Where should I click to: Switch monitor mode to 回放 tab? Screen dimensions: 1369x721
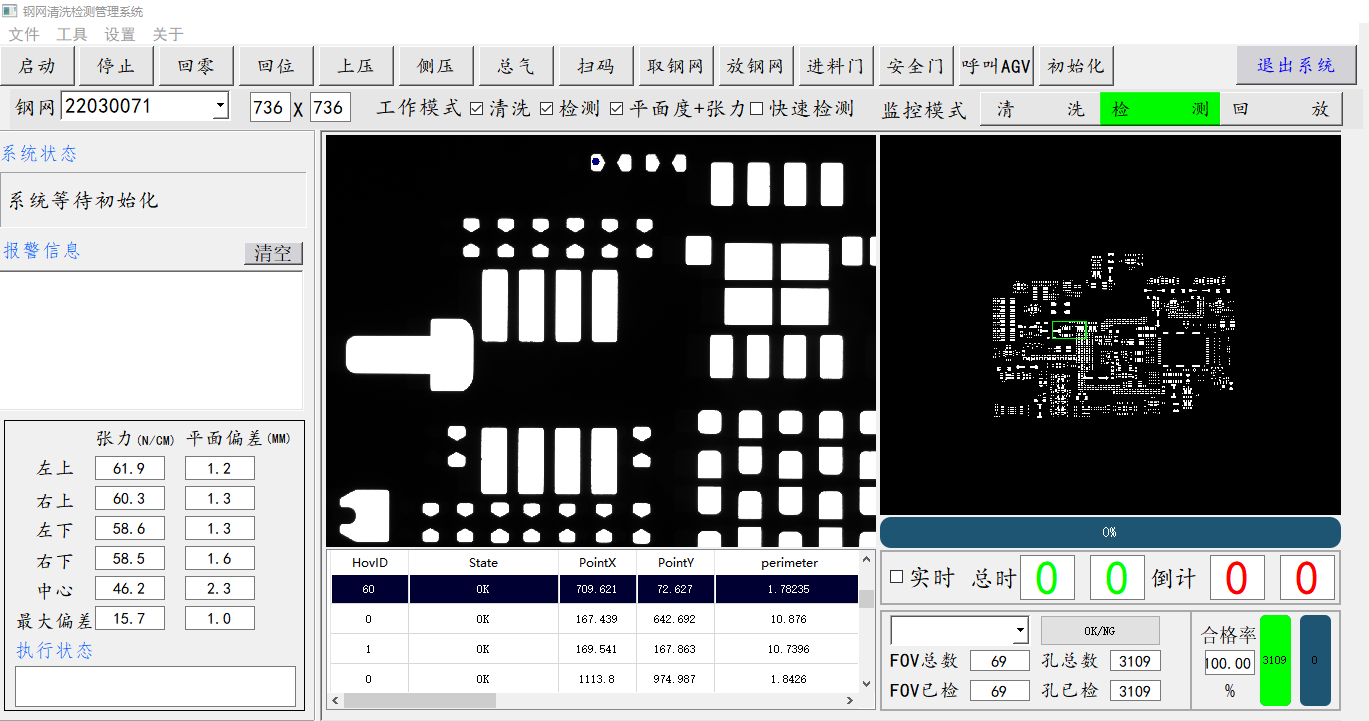[x=1281, y=109]
